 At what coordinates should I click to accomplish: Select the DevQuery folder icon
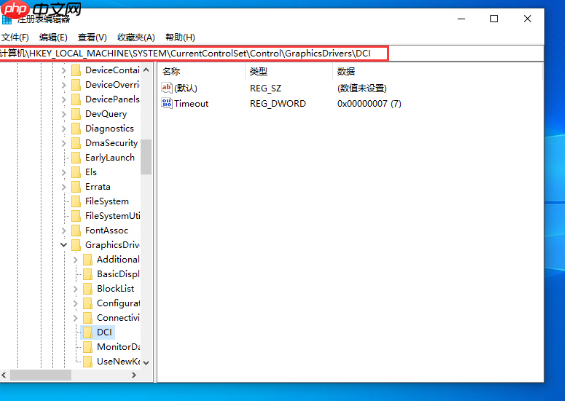(76, 114)
